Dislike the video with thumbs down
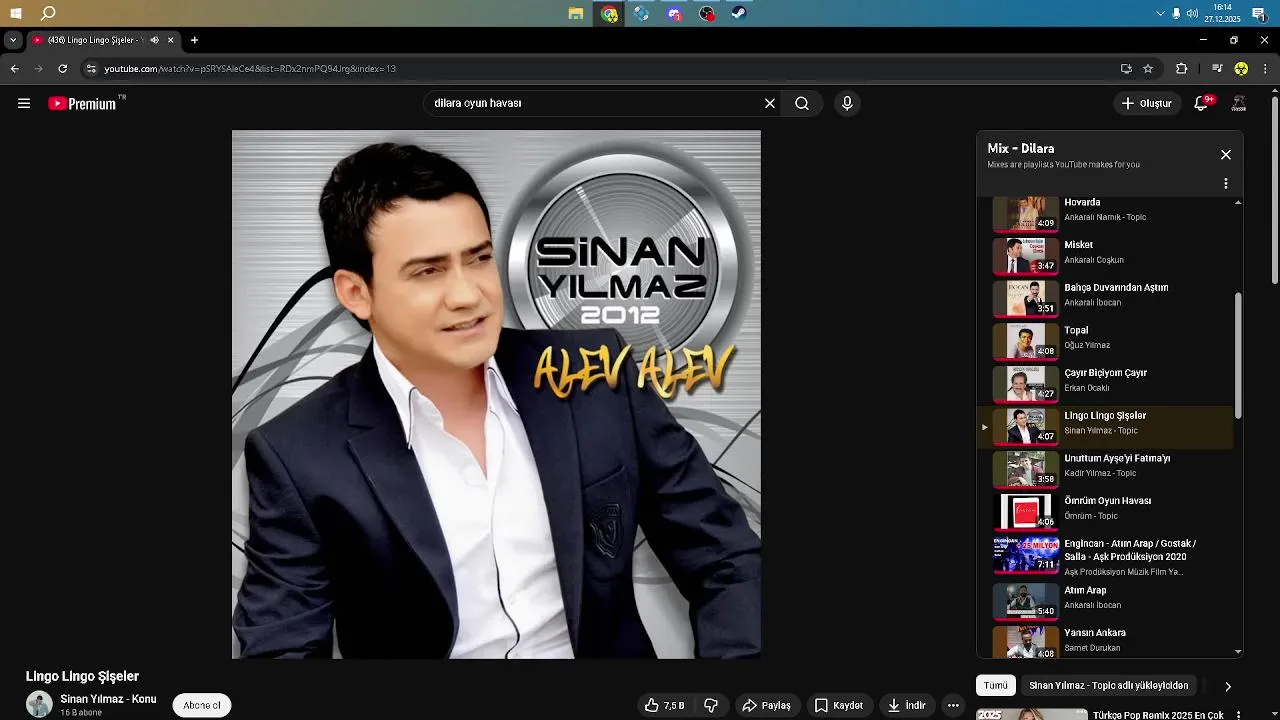 click(x=711, y=705)
